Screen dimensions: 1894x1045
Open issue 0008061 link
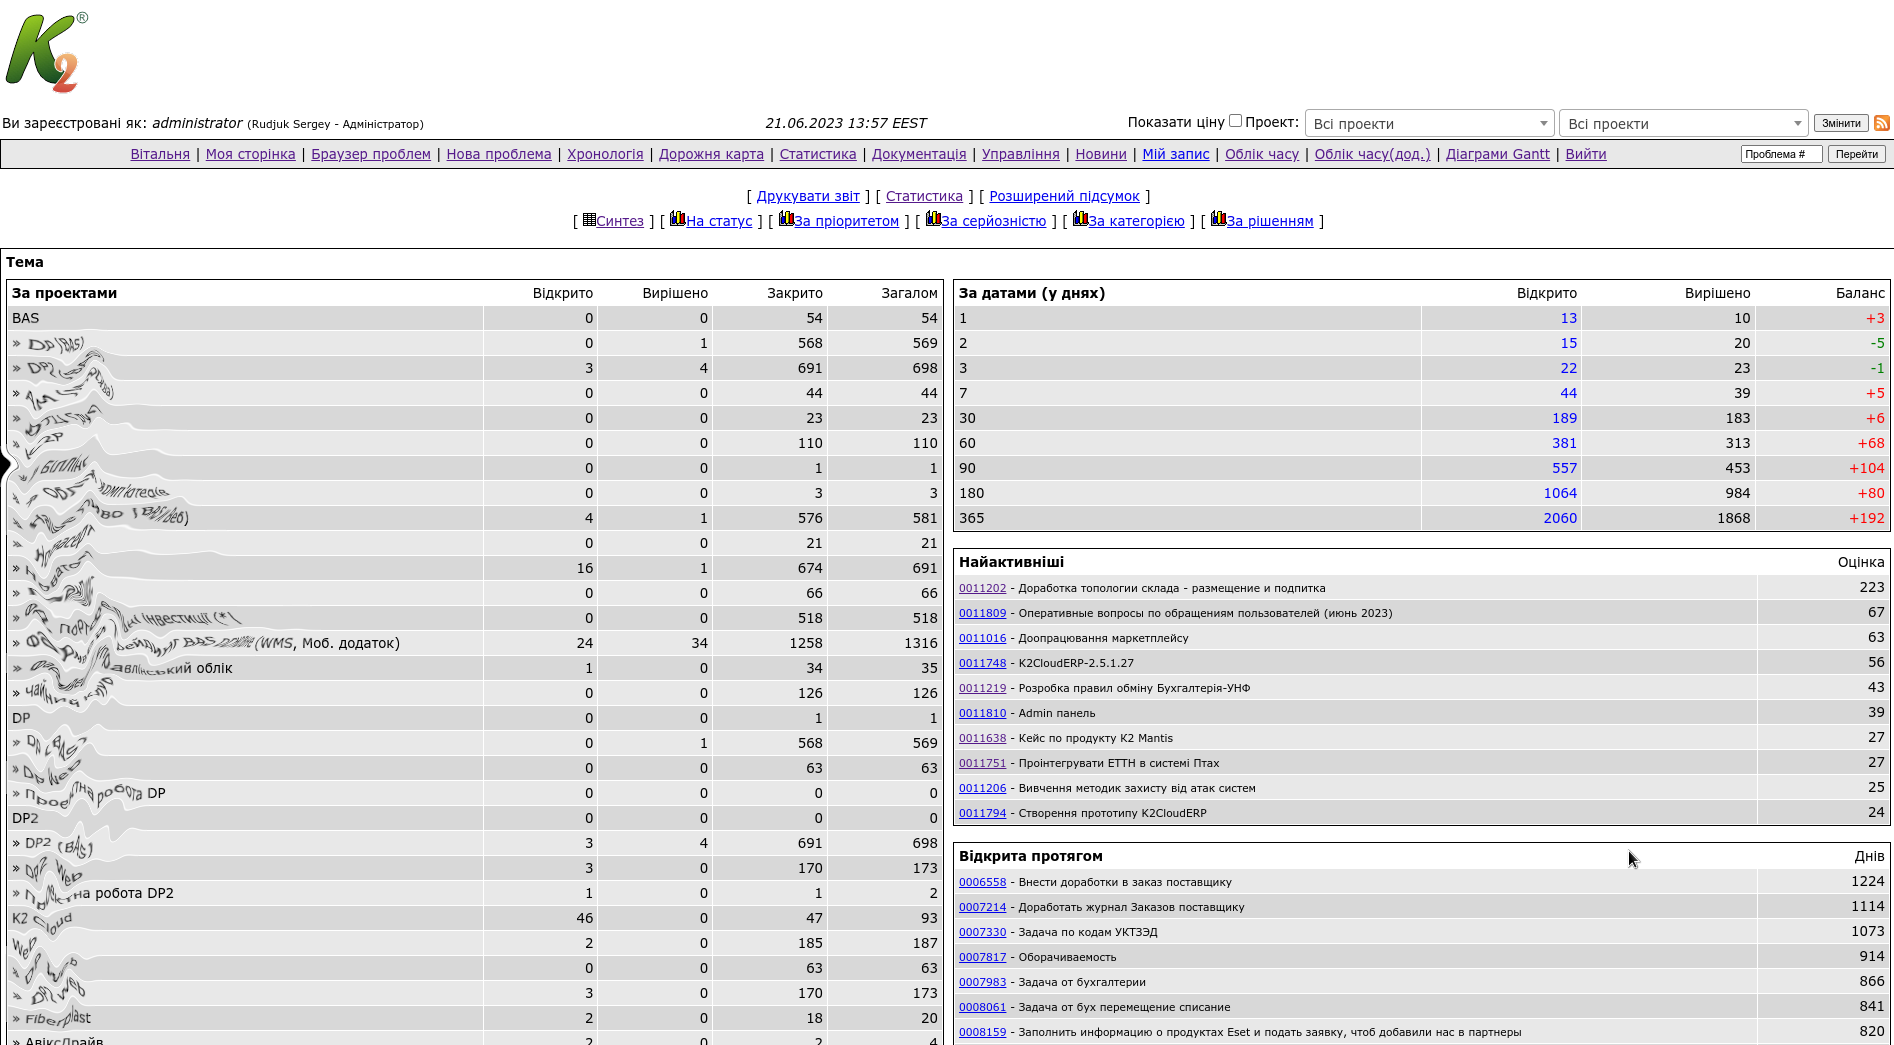click(x=982, y=1007)
